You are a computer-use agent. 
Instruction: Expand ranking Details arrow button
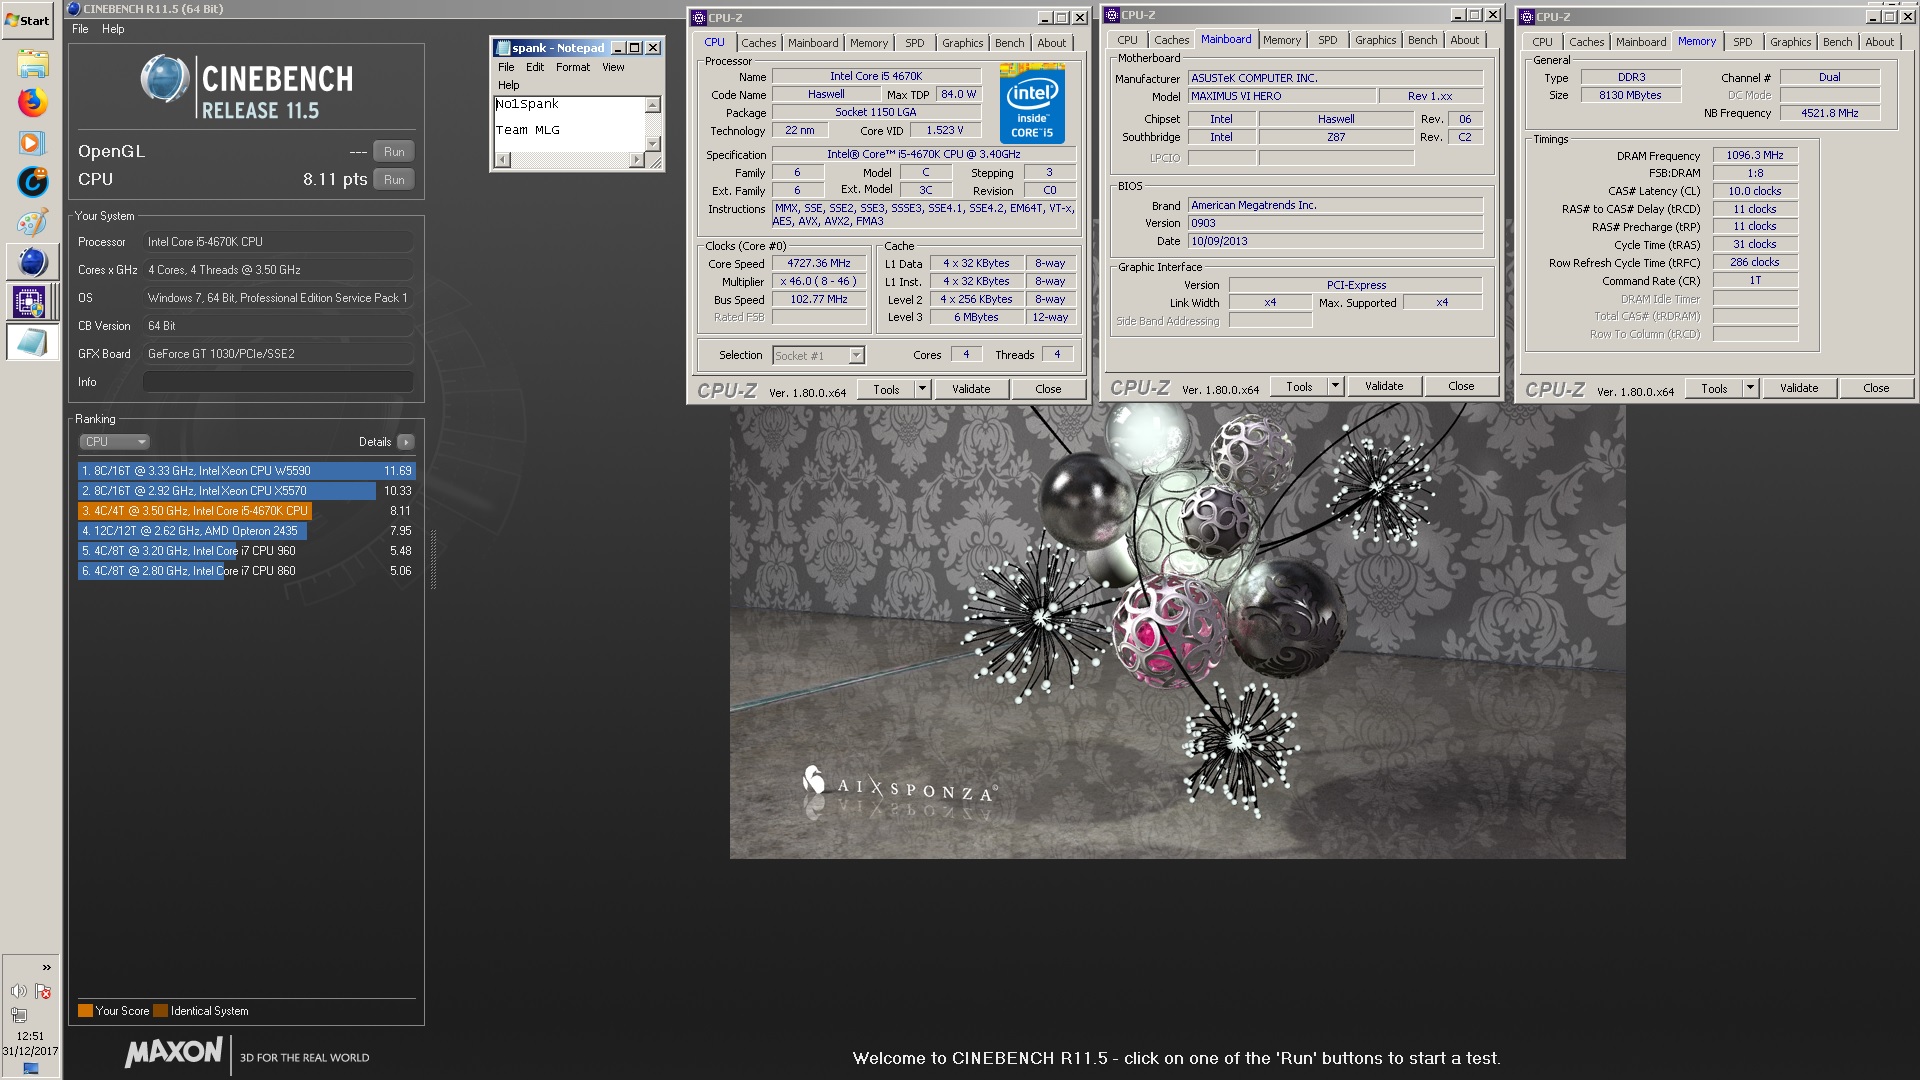tap(405, 442)
